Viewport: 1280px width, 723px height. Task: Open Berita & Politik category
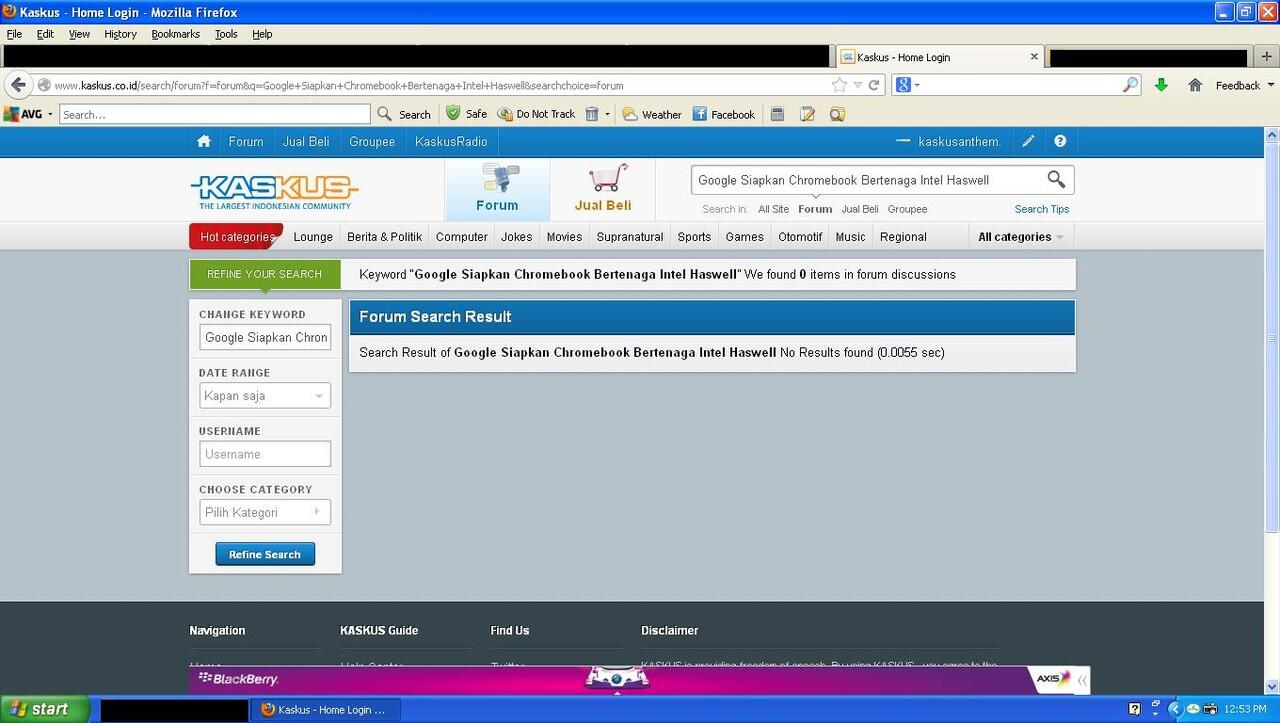(x=385, y=237)
